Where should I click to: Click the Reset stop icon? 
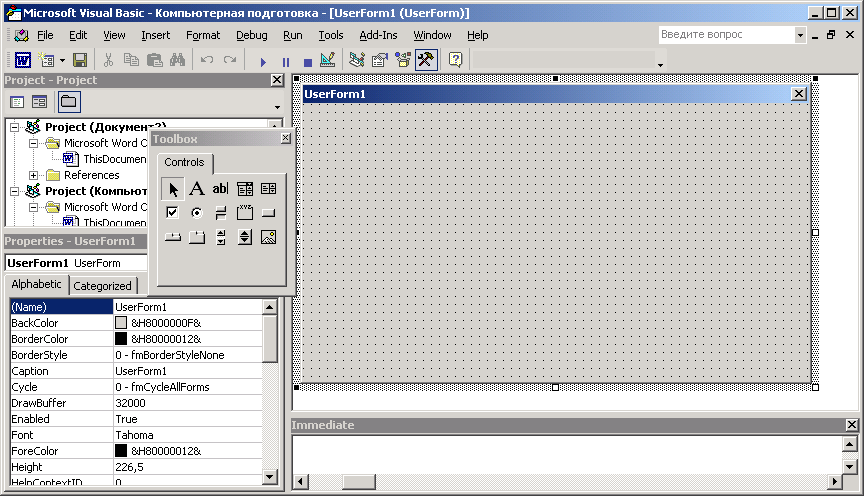tap(308, 62)
